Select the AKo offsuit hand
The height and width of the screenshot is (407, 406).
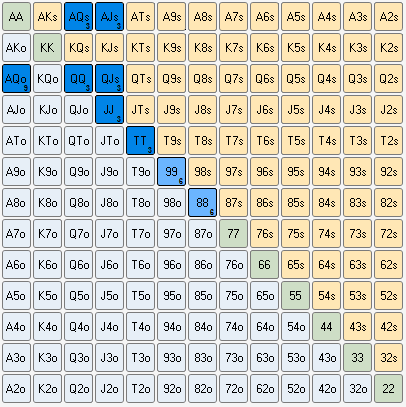(16, 48)
